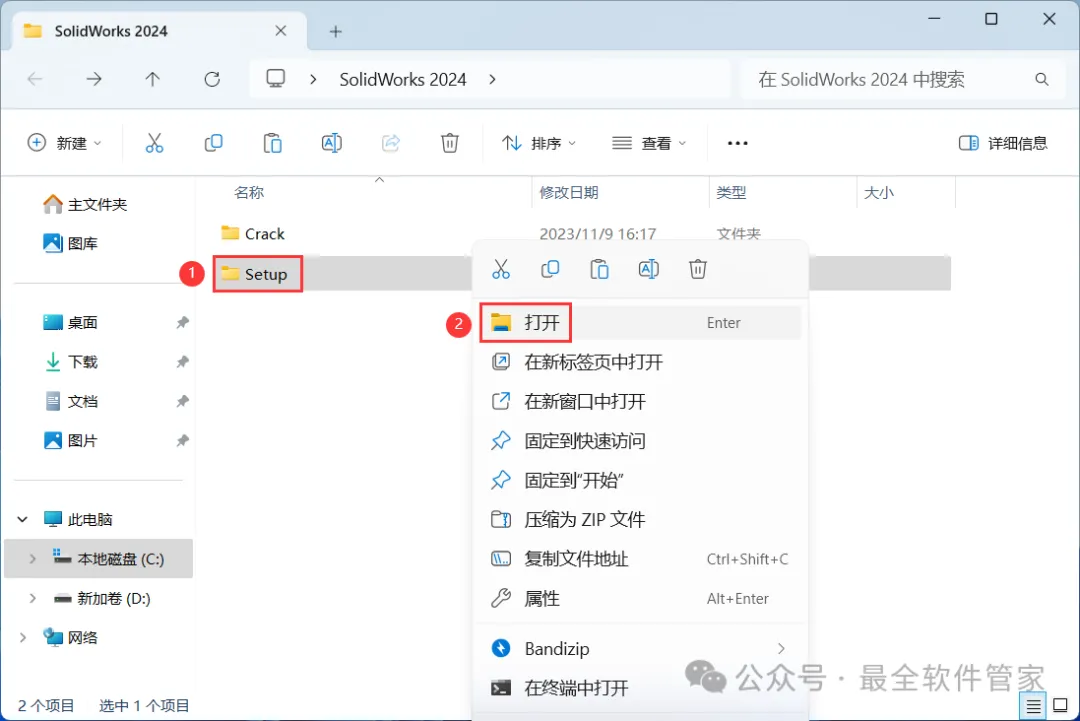This screenshot has height=721, width=1080.
Task: Click the Rename icon in the toolbar
Action: click(x=331, y=143)
